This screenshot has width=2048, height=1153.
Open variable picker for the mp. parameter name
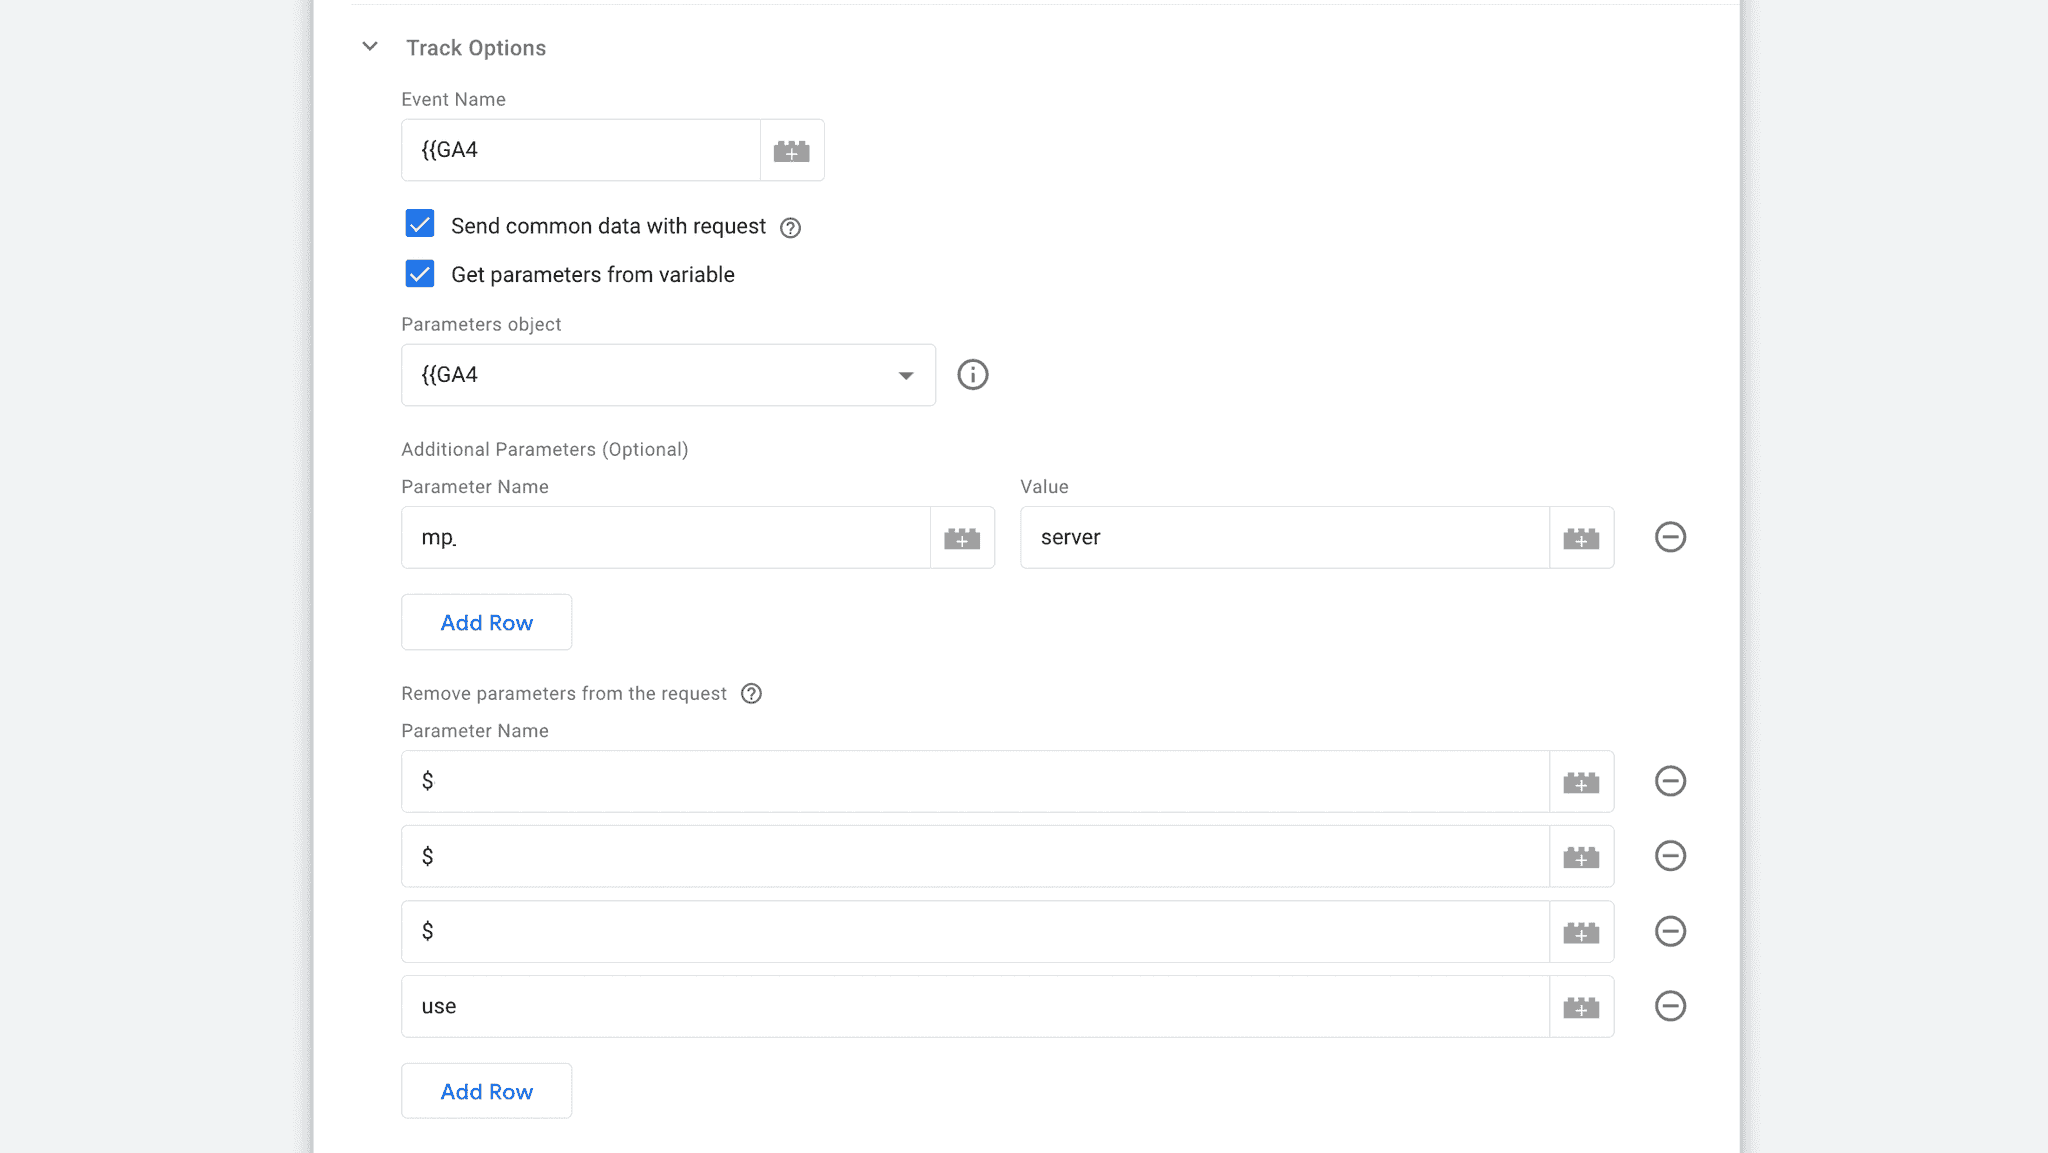tap(962, 537)
